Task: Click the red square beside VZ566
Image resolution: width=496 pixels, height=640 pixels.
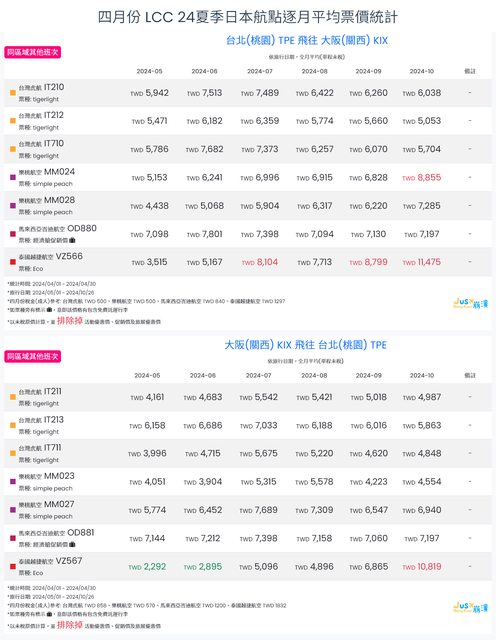Action: [13, 262]
